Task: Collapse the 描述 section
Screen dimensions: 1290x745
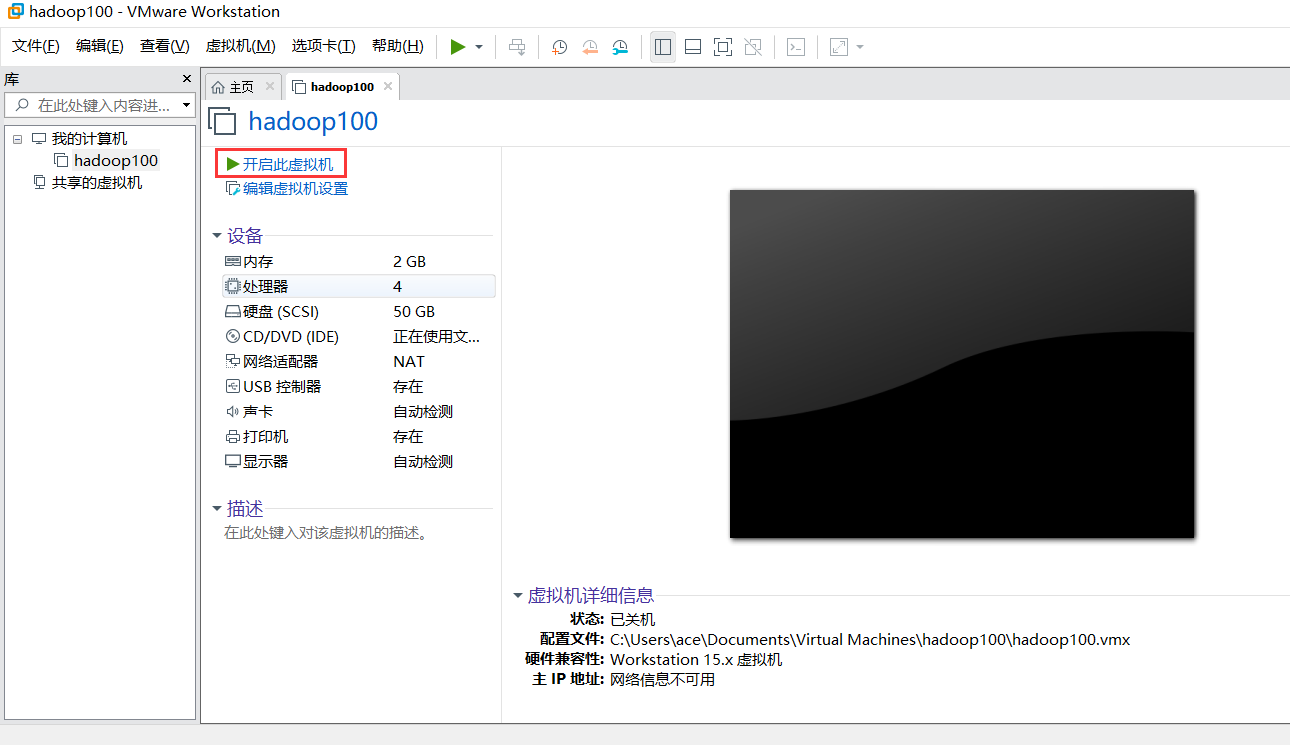Action: click(x=217, y=509)
